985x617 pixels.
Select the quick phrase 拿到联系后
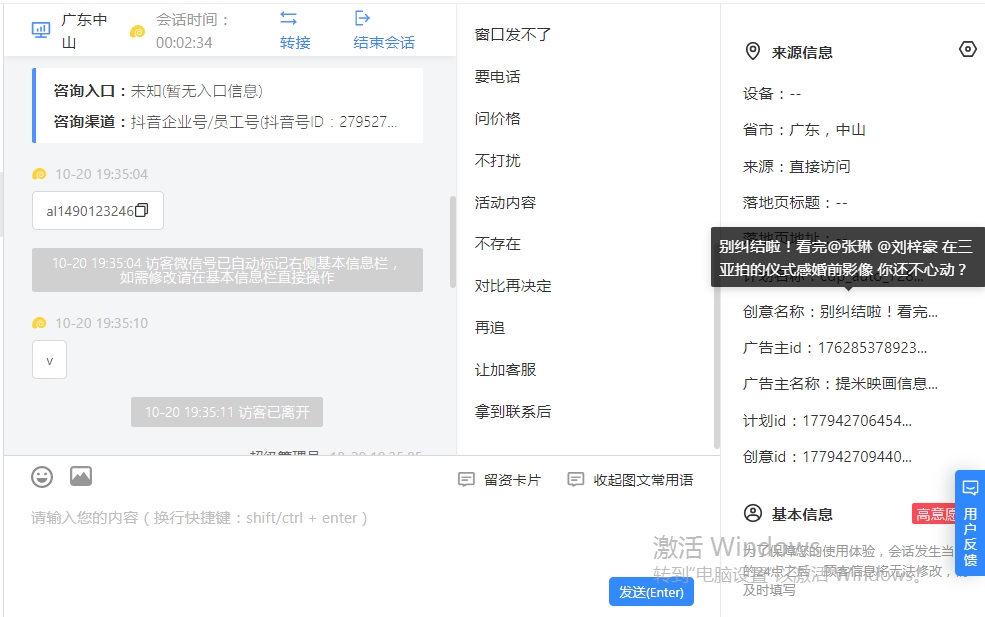pyautogui.click(x=513, y=412)
